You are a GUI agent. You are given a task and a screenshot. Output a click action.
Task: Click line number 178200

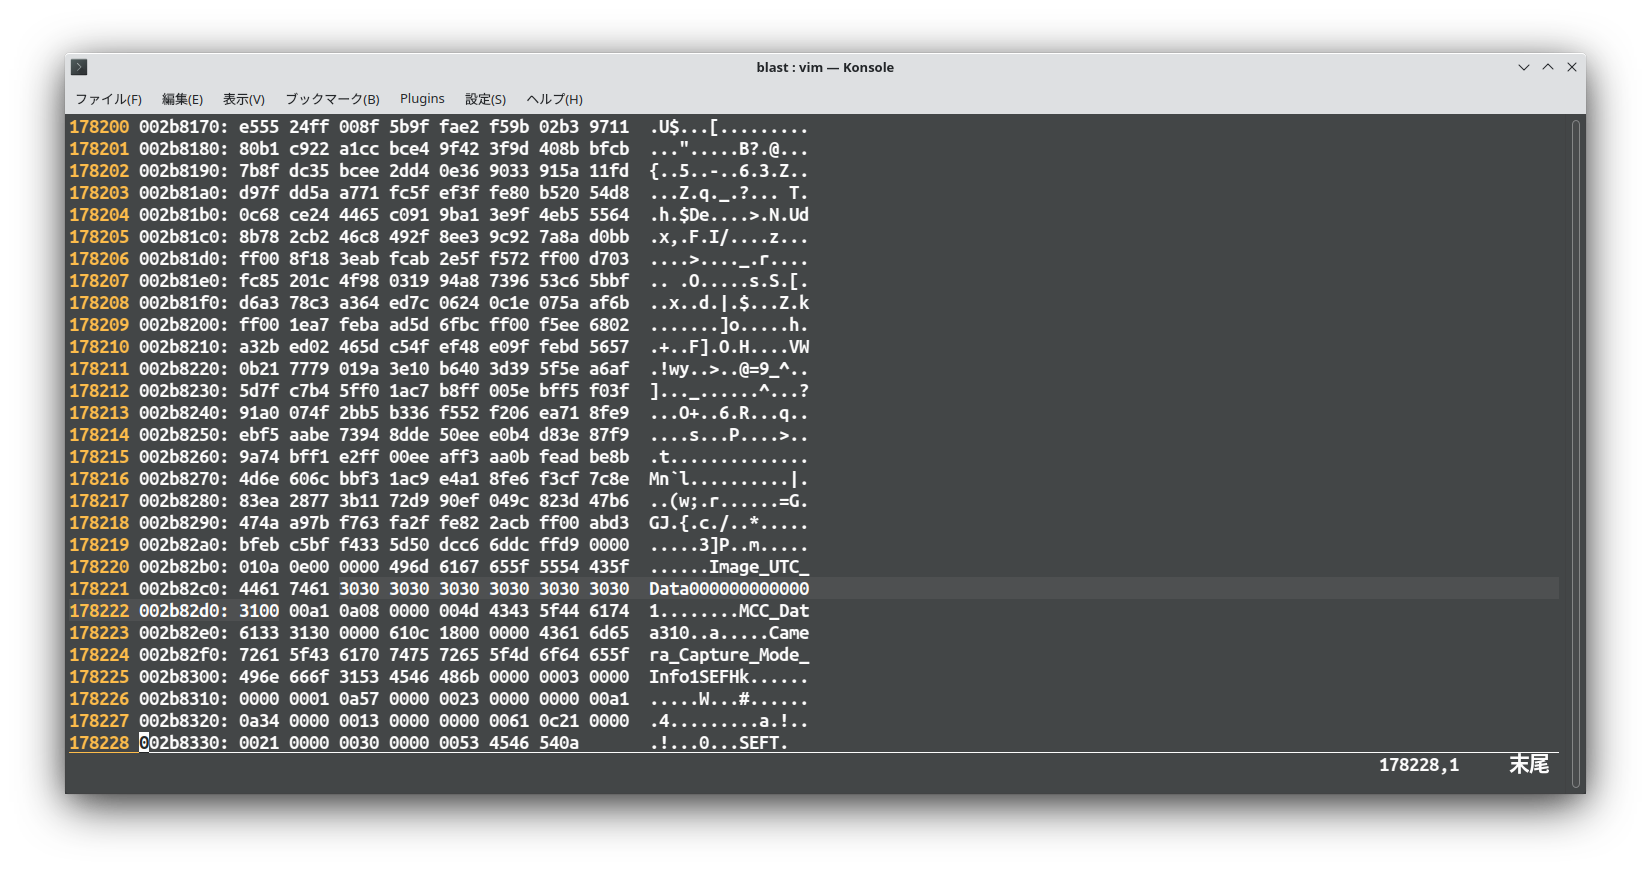[99, 127]
